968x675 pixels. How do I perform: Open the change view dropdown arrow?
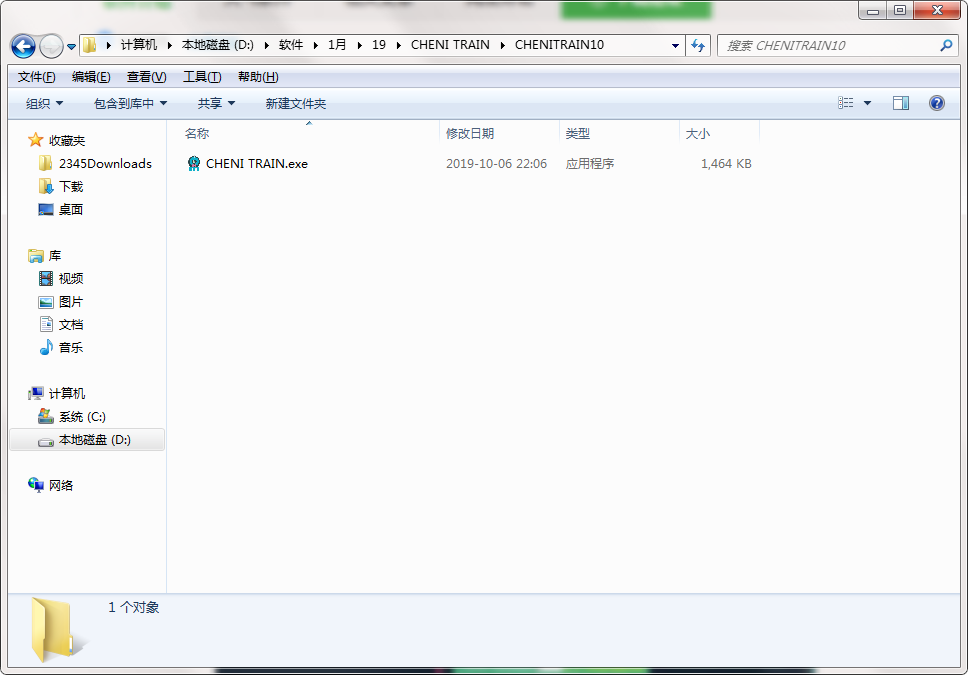coord(867,103)
